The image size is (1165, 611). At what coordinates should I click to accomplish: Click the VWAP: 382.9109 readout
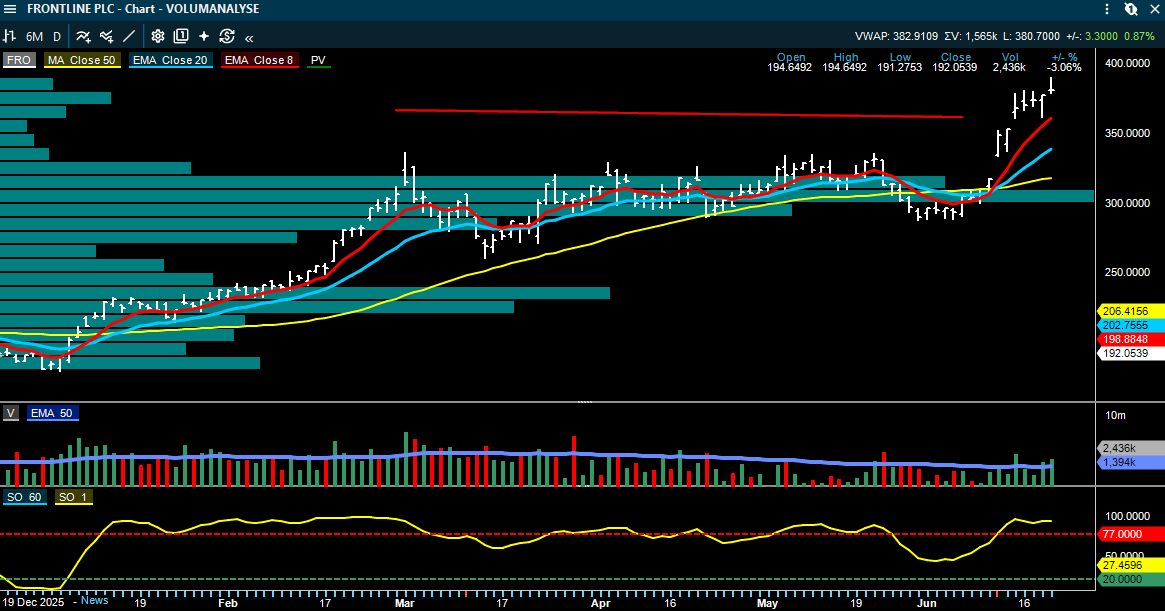point(896,36)
